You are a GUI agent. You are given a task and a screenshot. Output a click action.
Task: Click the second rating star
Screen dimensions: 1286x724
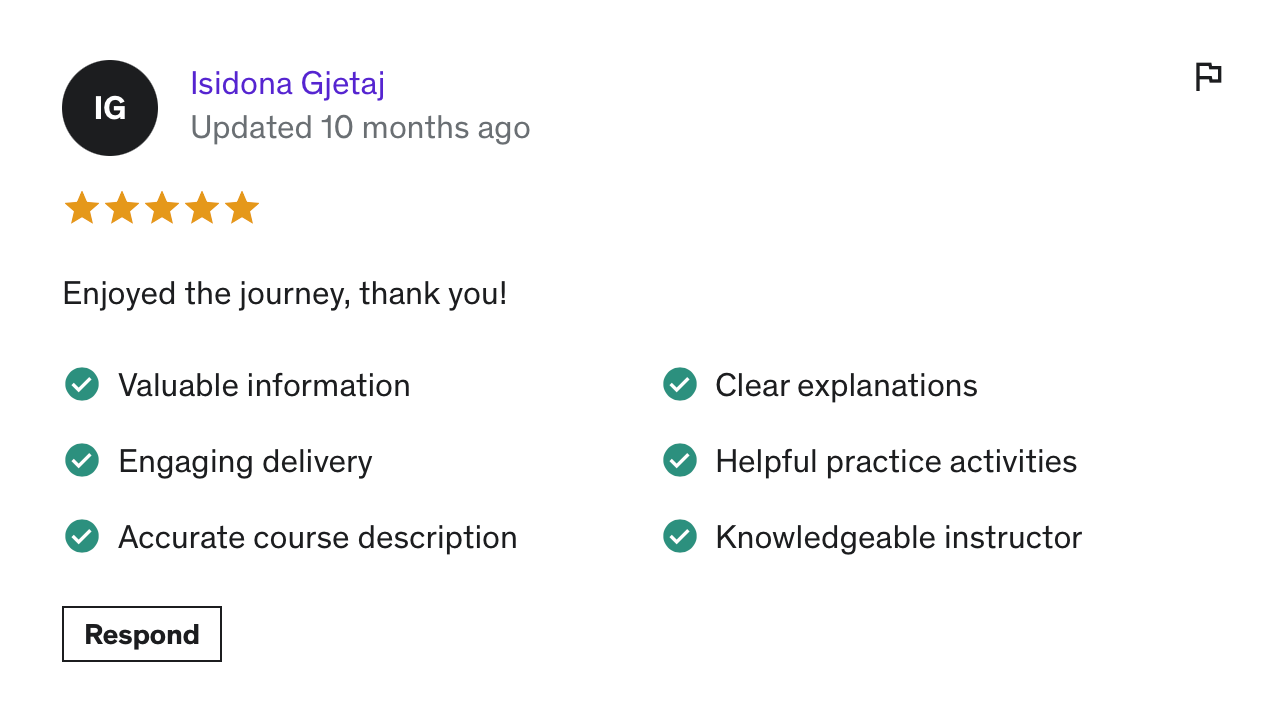tap(122, 209)
